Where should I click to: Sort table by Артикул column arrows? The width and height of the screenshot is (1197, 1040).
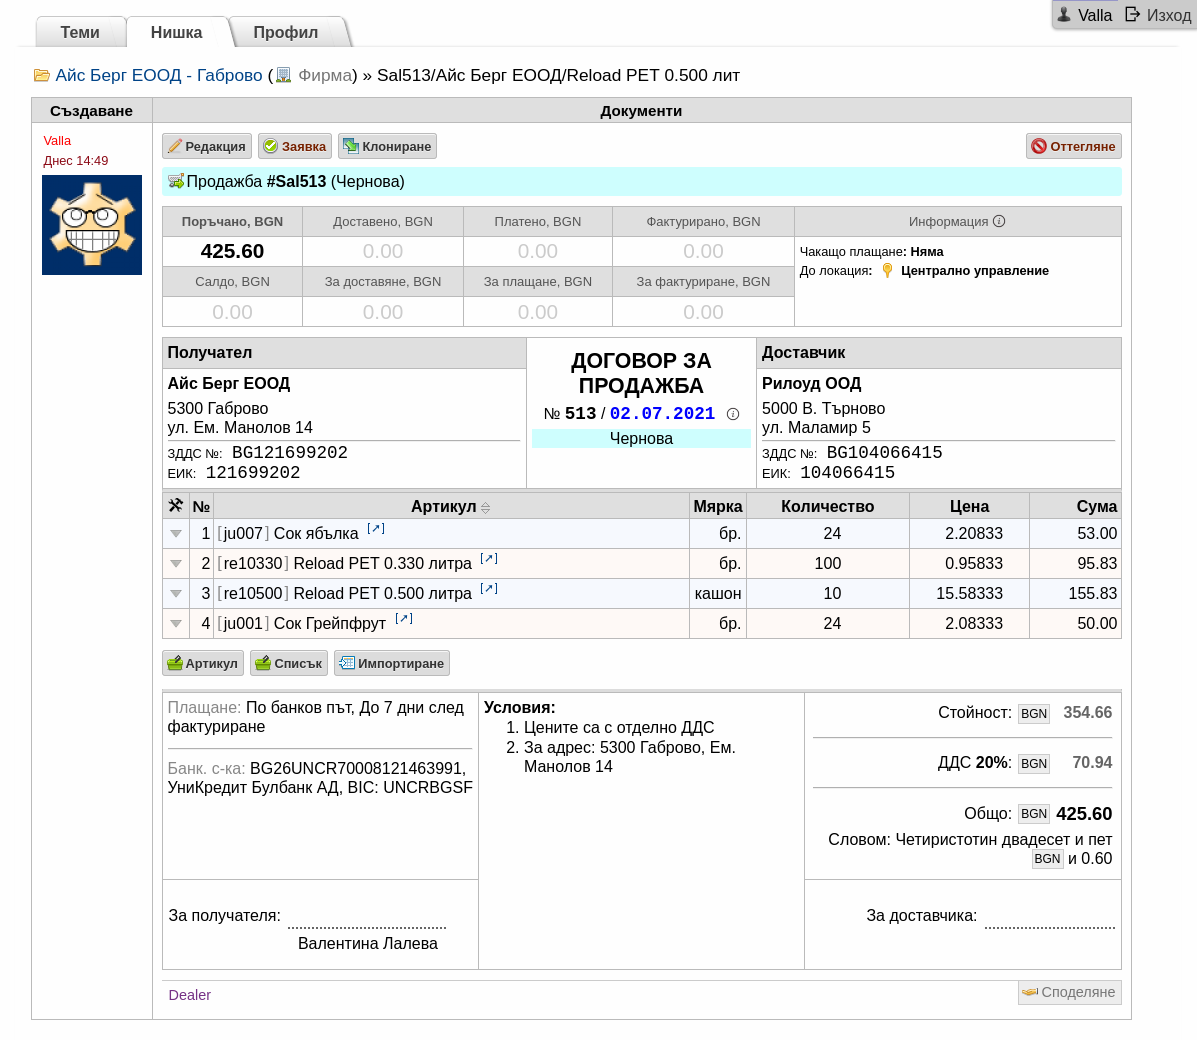(x=486, y=507)
